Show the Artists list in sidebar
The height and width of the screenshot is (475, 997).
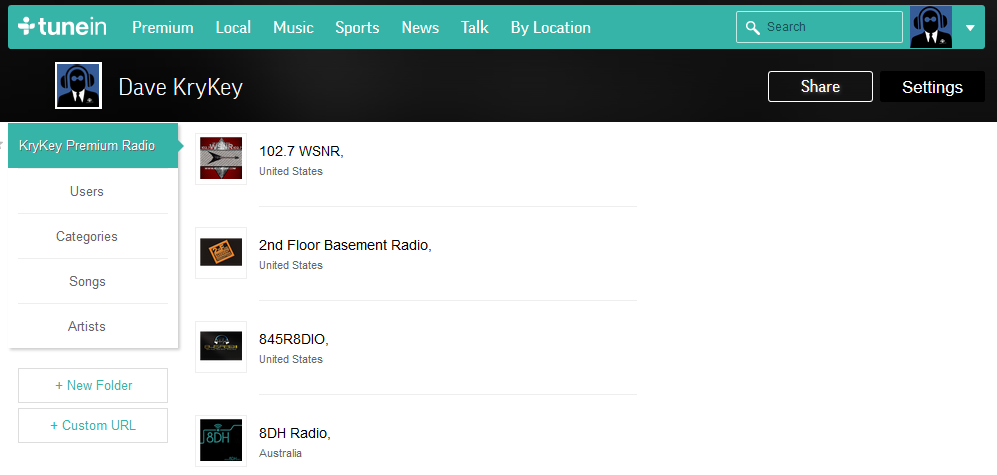coord(87,327)
